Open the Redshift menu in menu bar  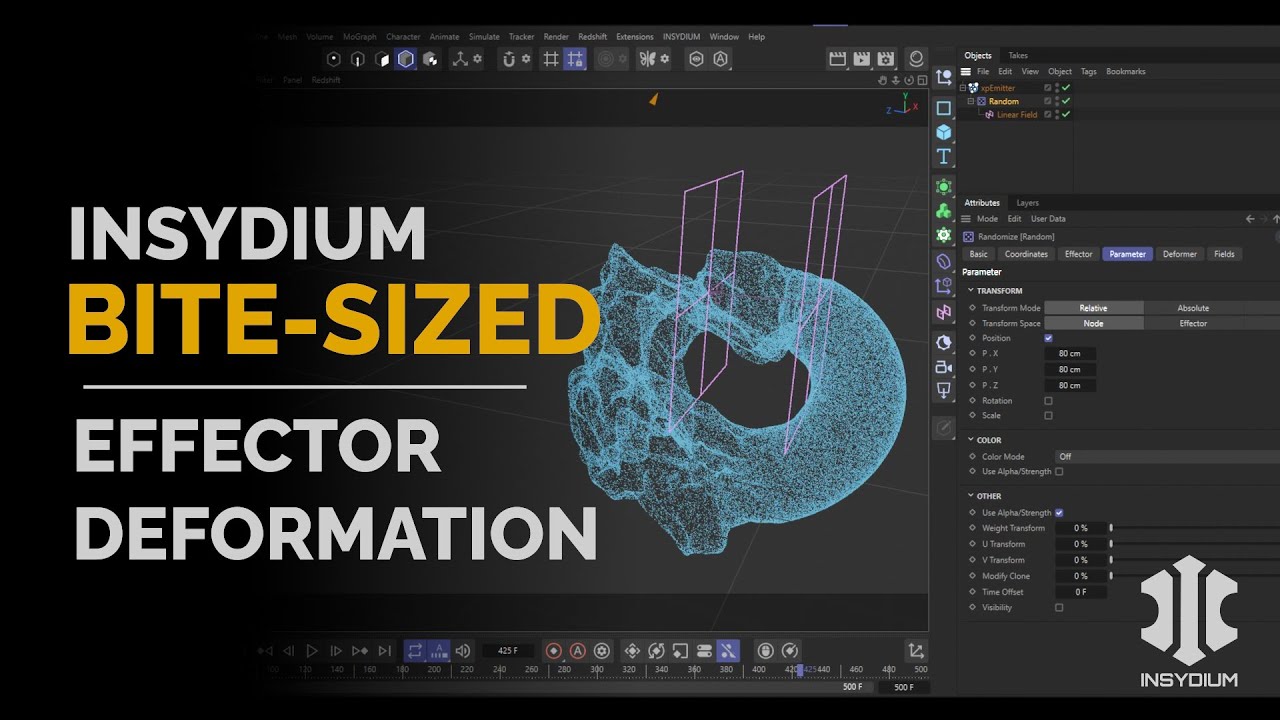[593, 37]
